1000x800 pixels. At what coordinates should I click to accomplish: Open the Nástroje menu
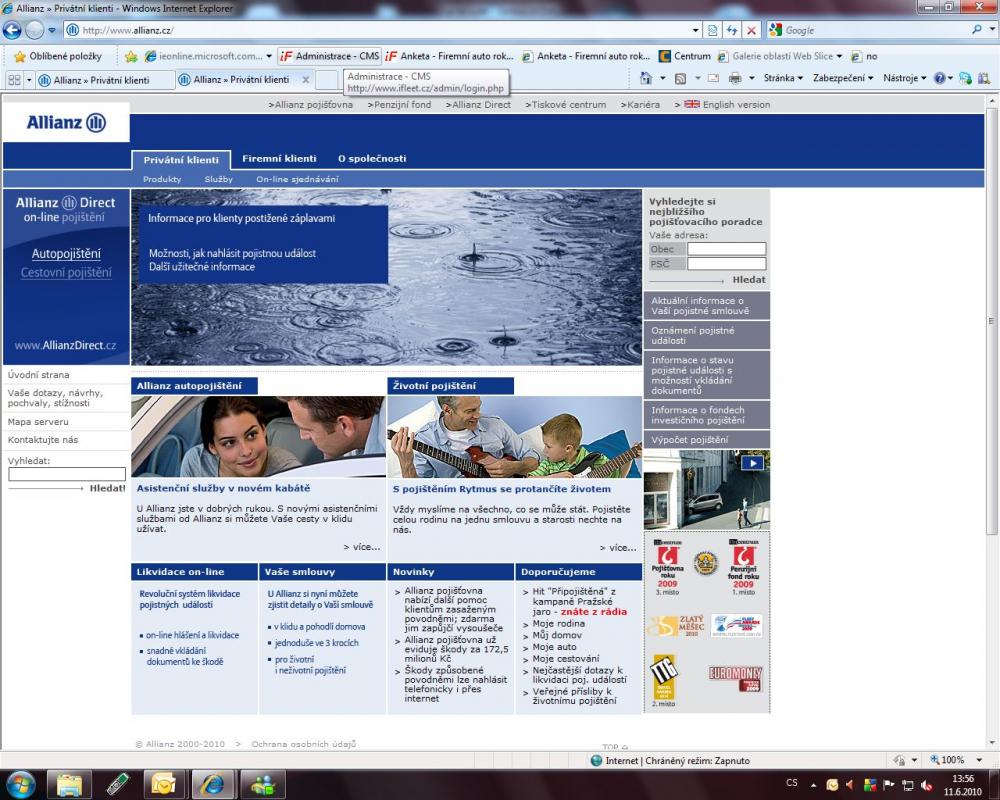(x=904, y=78)
